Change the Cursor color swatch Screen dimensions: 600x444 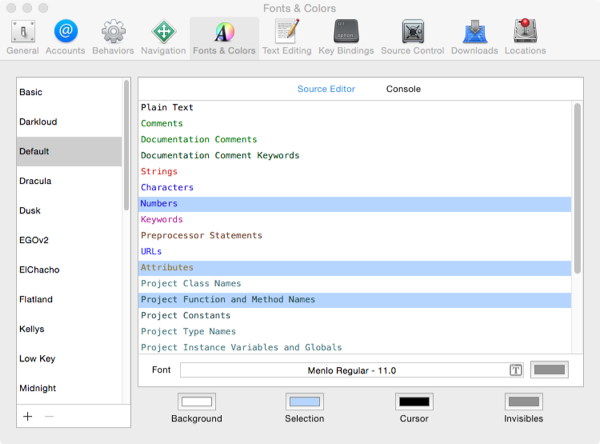(414, 402)
